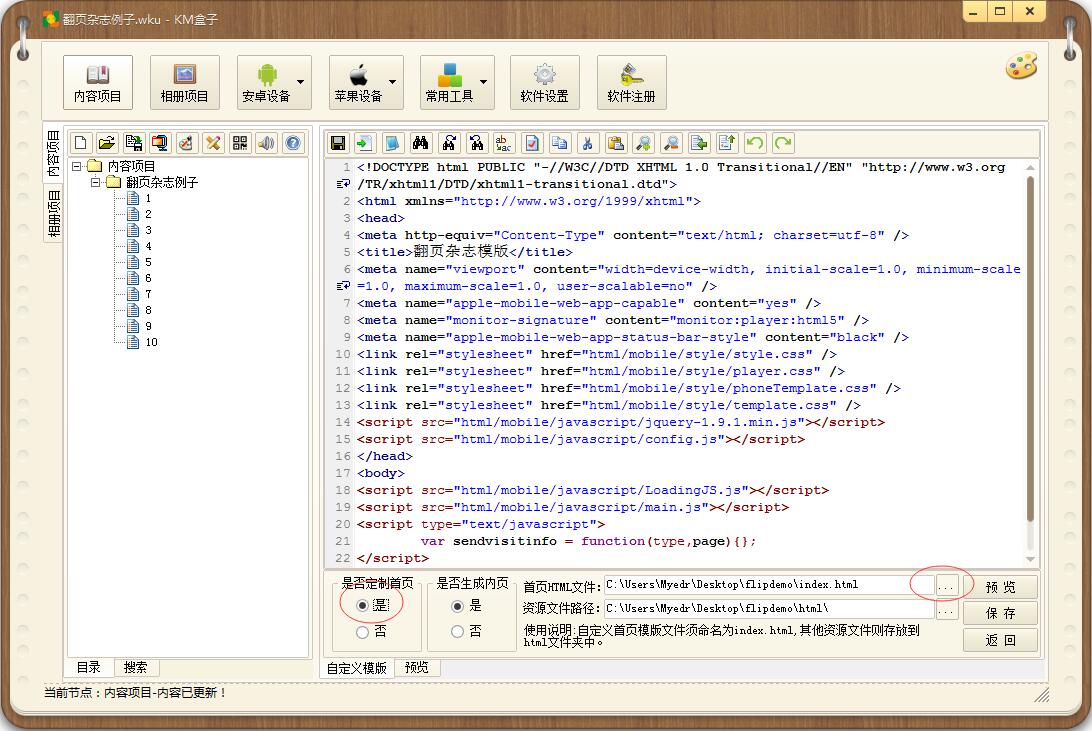Viewport: 1092px width, 731px height.
Task: Switch to the 搜索 tab
Action: [135, 667]
